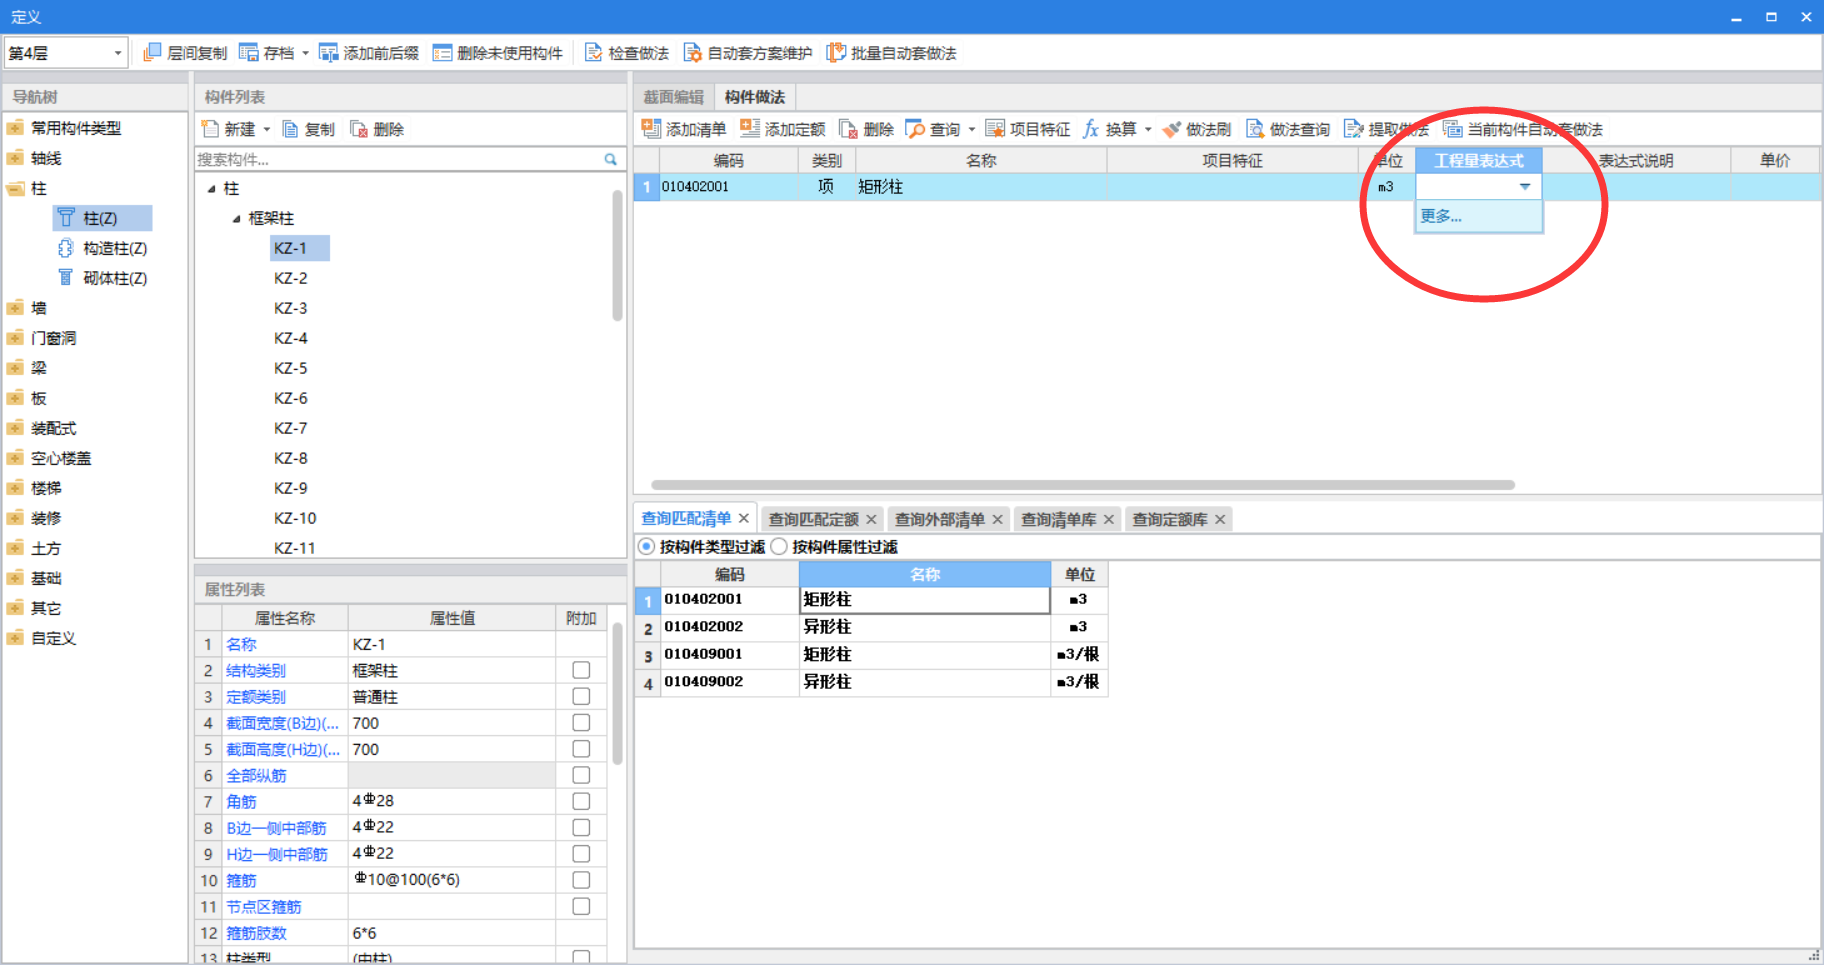Image resolution: width=1824 pixels, height=965 pixels.
Task: Click the 删除 icon in 构件做法 toolbar
Action: pos(848,129)
